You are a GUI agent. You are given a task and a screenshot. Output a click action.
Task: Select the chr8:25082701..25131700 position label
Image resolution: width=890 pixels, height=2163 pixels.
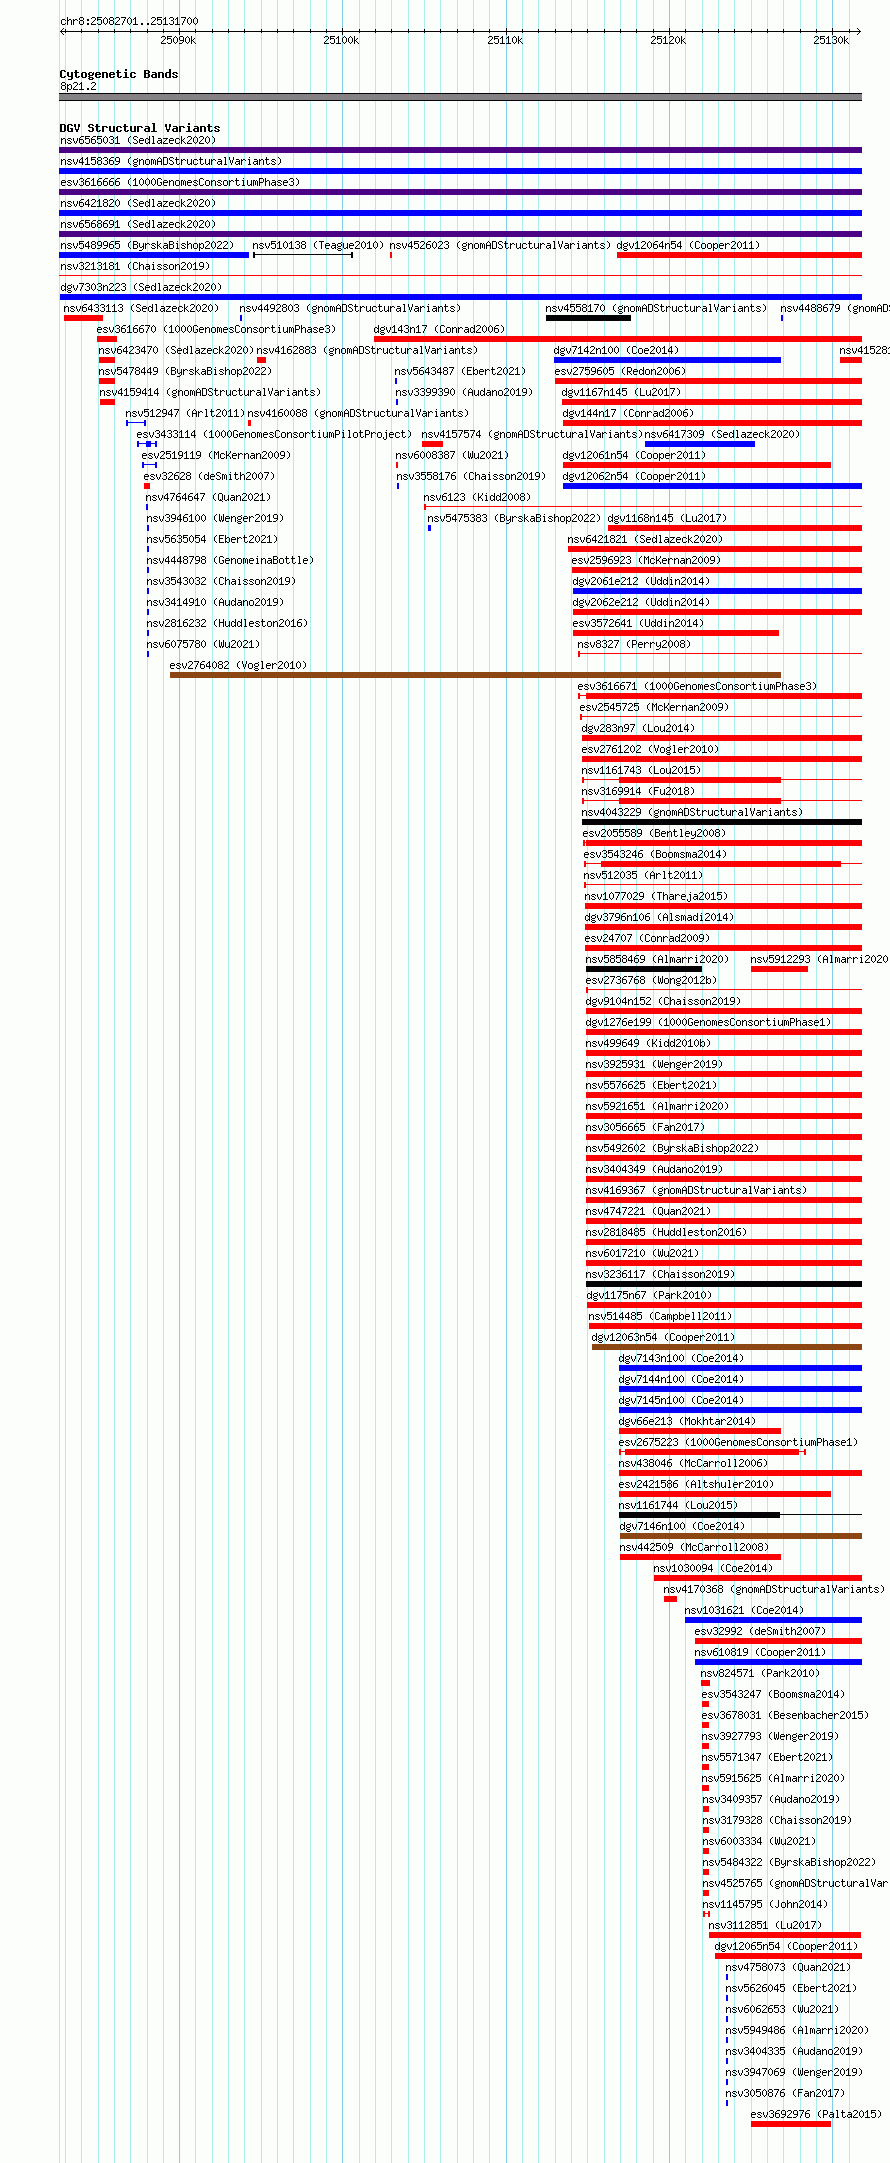coord(129,21)
